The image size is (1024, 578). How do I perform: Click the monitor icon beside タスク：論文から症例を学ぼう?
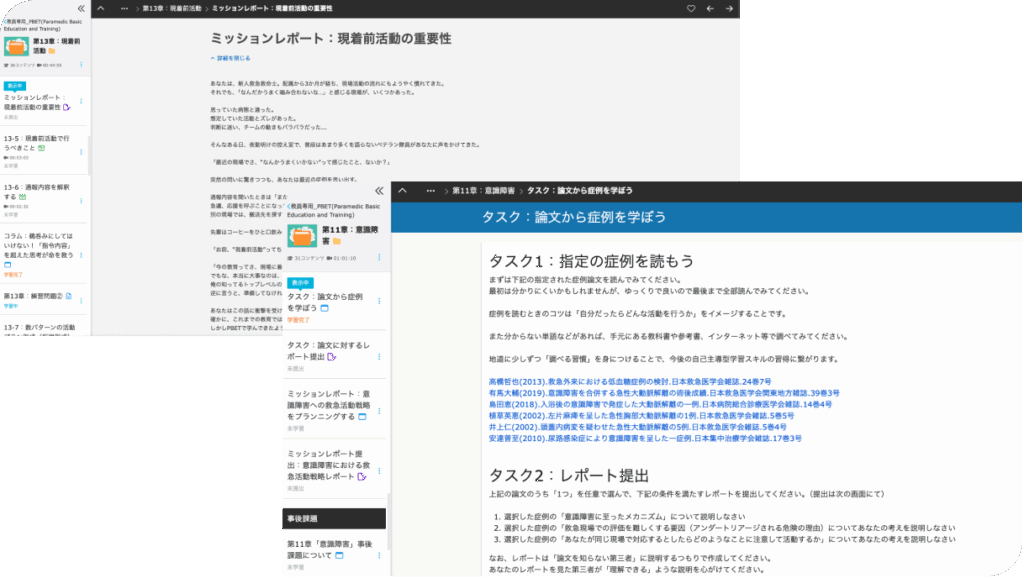tap(324, 310)
